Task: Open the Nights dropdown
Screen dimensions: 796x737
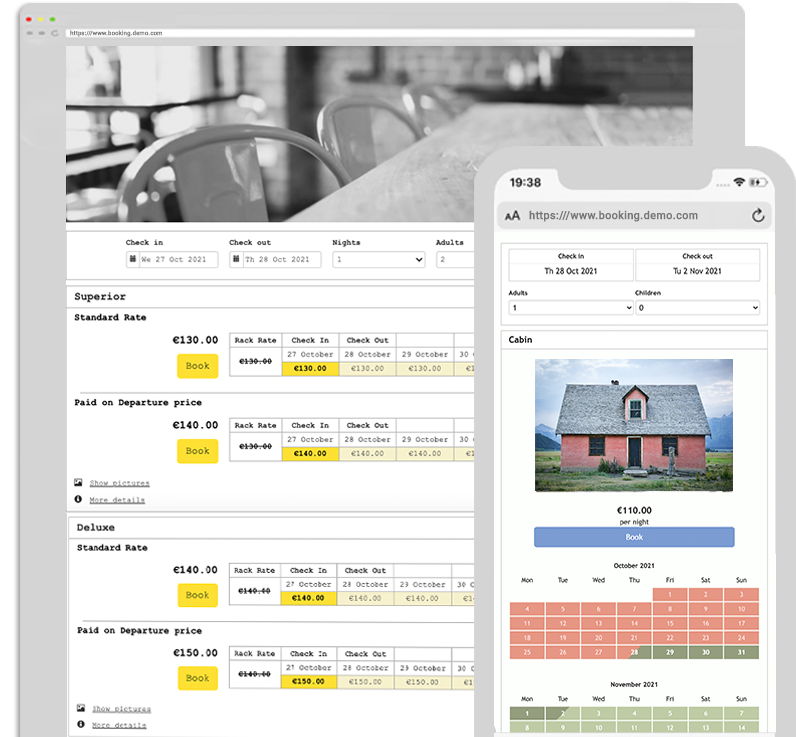Action: [x=379, y=259]
